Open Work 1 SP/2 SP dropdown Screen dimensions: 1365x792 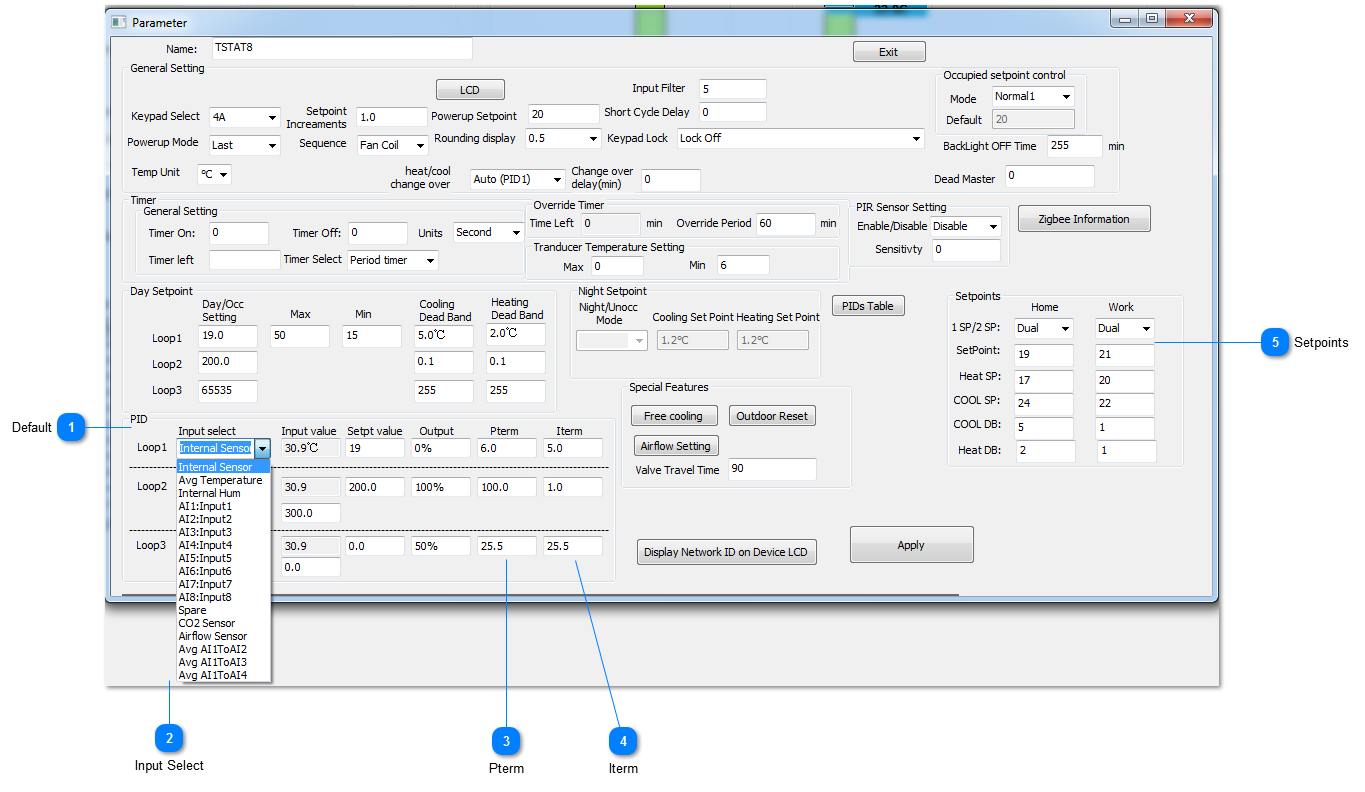1125,328
